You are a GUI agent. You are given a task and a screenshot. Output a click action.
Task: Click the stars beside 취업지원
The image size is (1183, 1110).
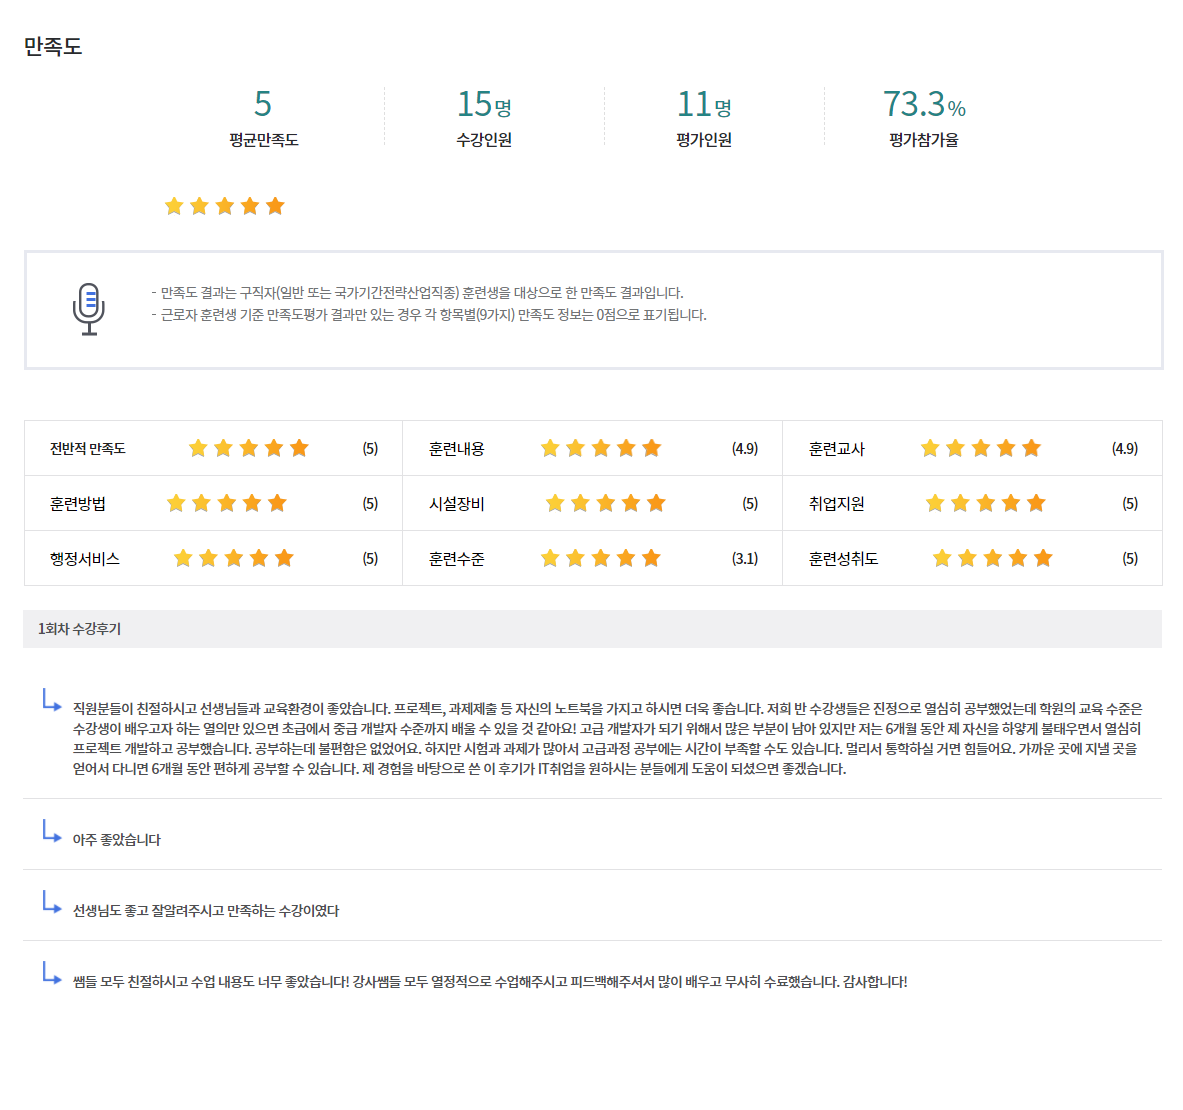tap(985, 503)
